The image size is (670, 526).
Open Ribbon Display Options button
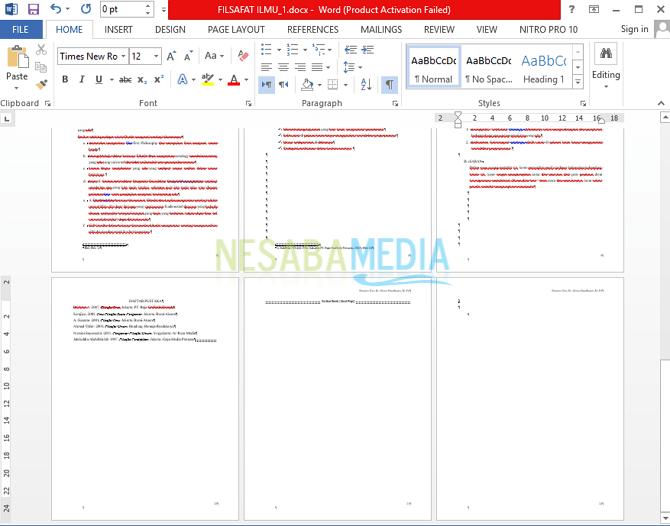[594, 9]
